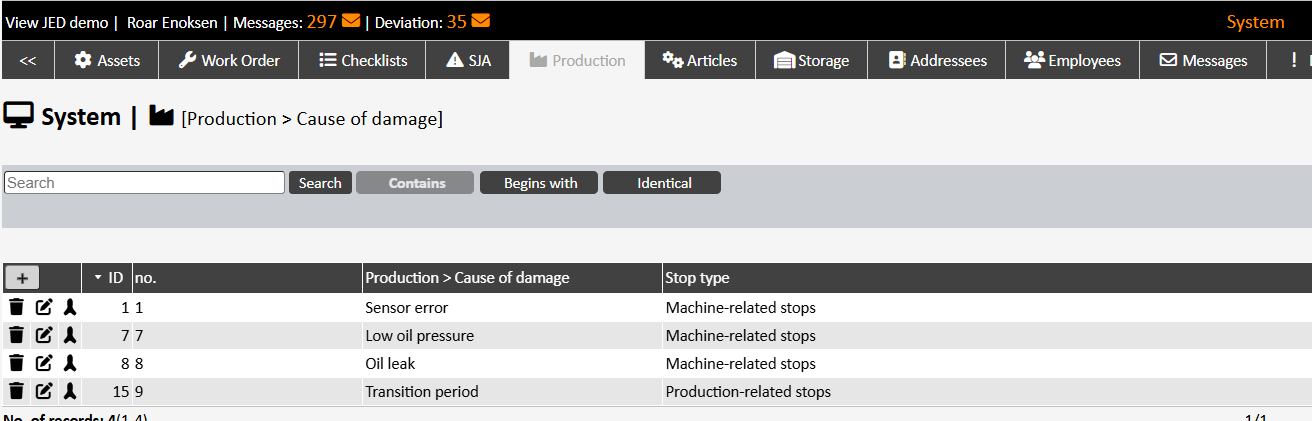Delete the Transition period entry
Screen dimensions: 1312x421
click(17, 391)
